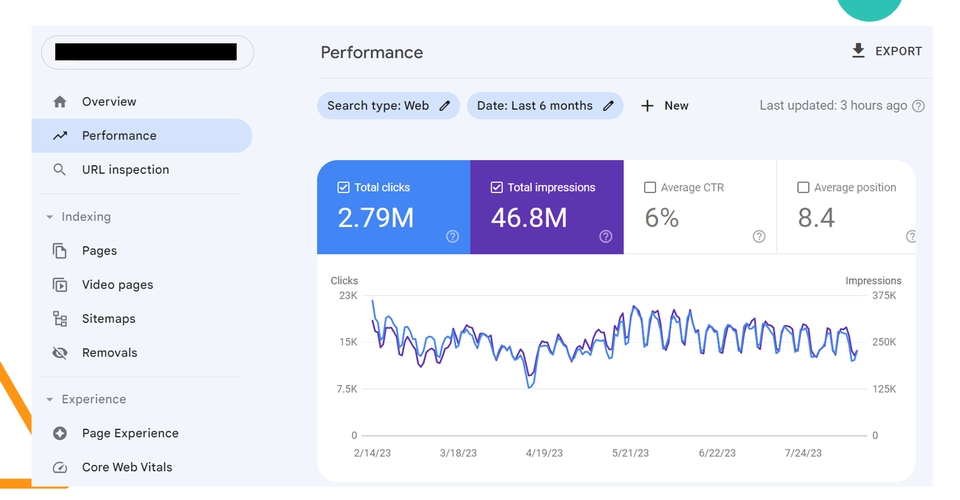
Task: Add a New filter
Action: coord(665,106)
